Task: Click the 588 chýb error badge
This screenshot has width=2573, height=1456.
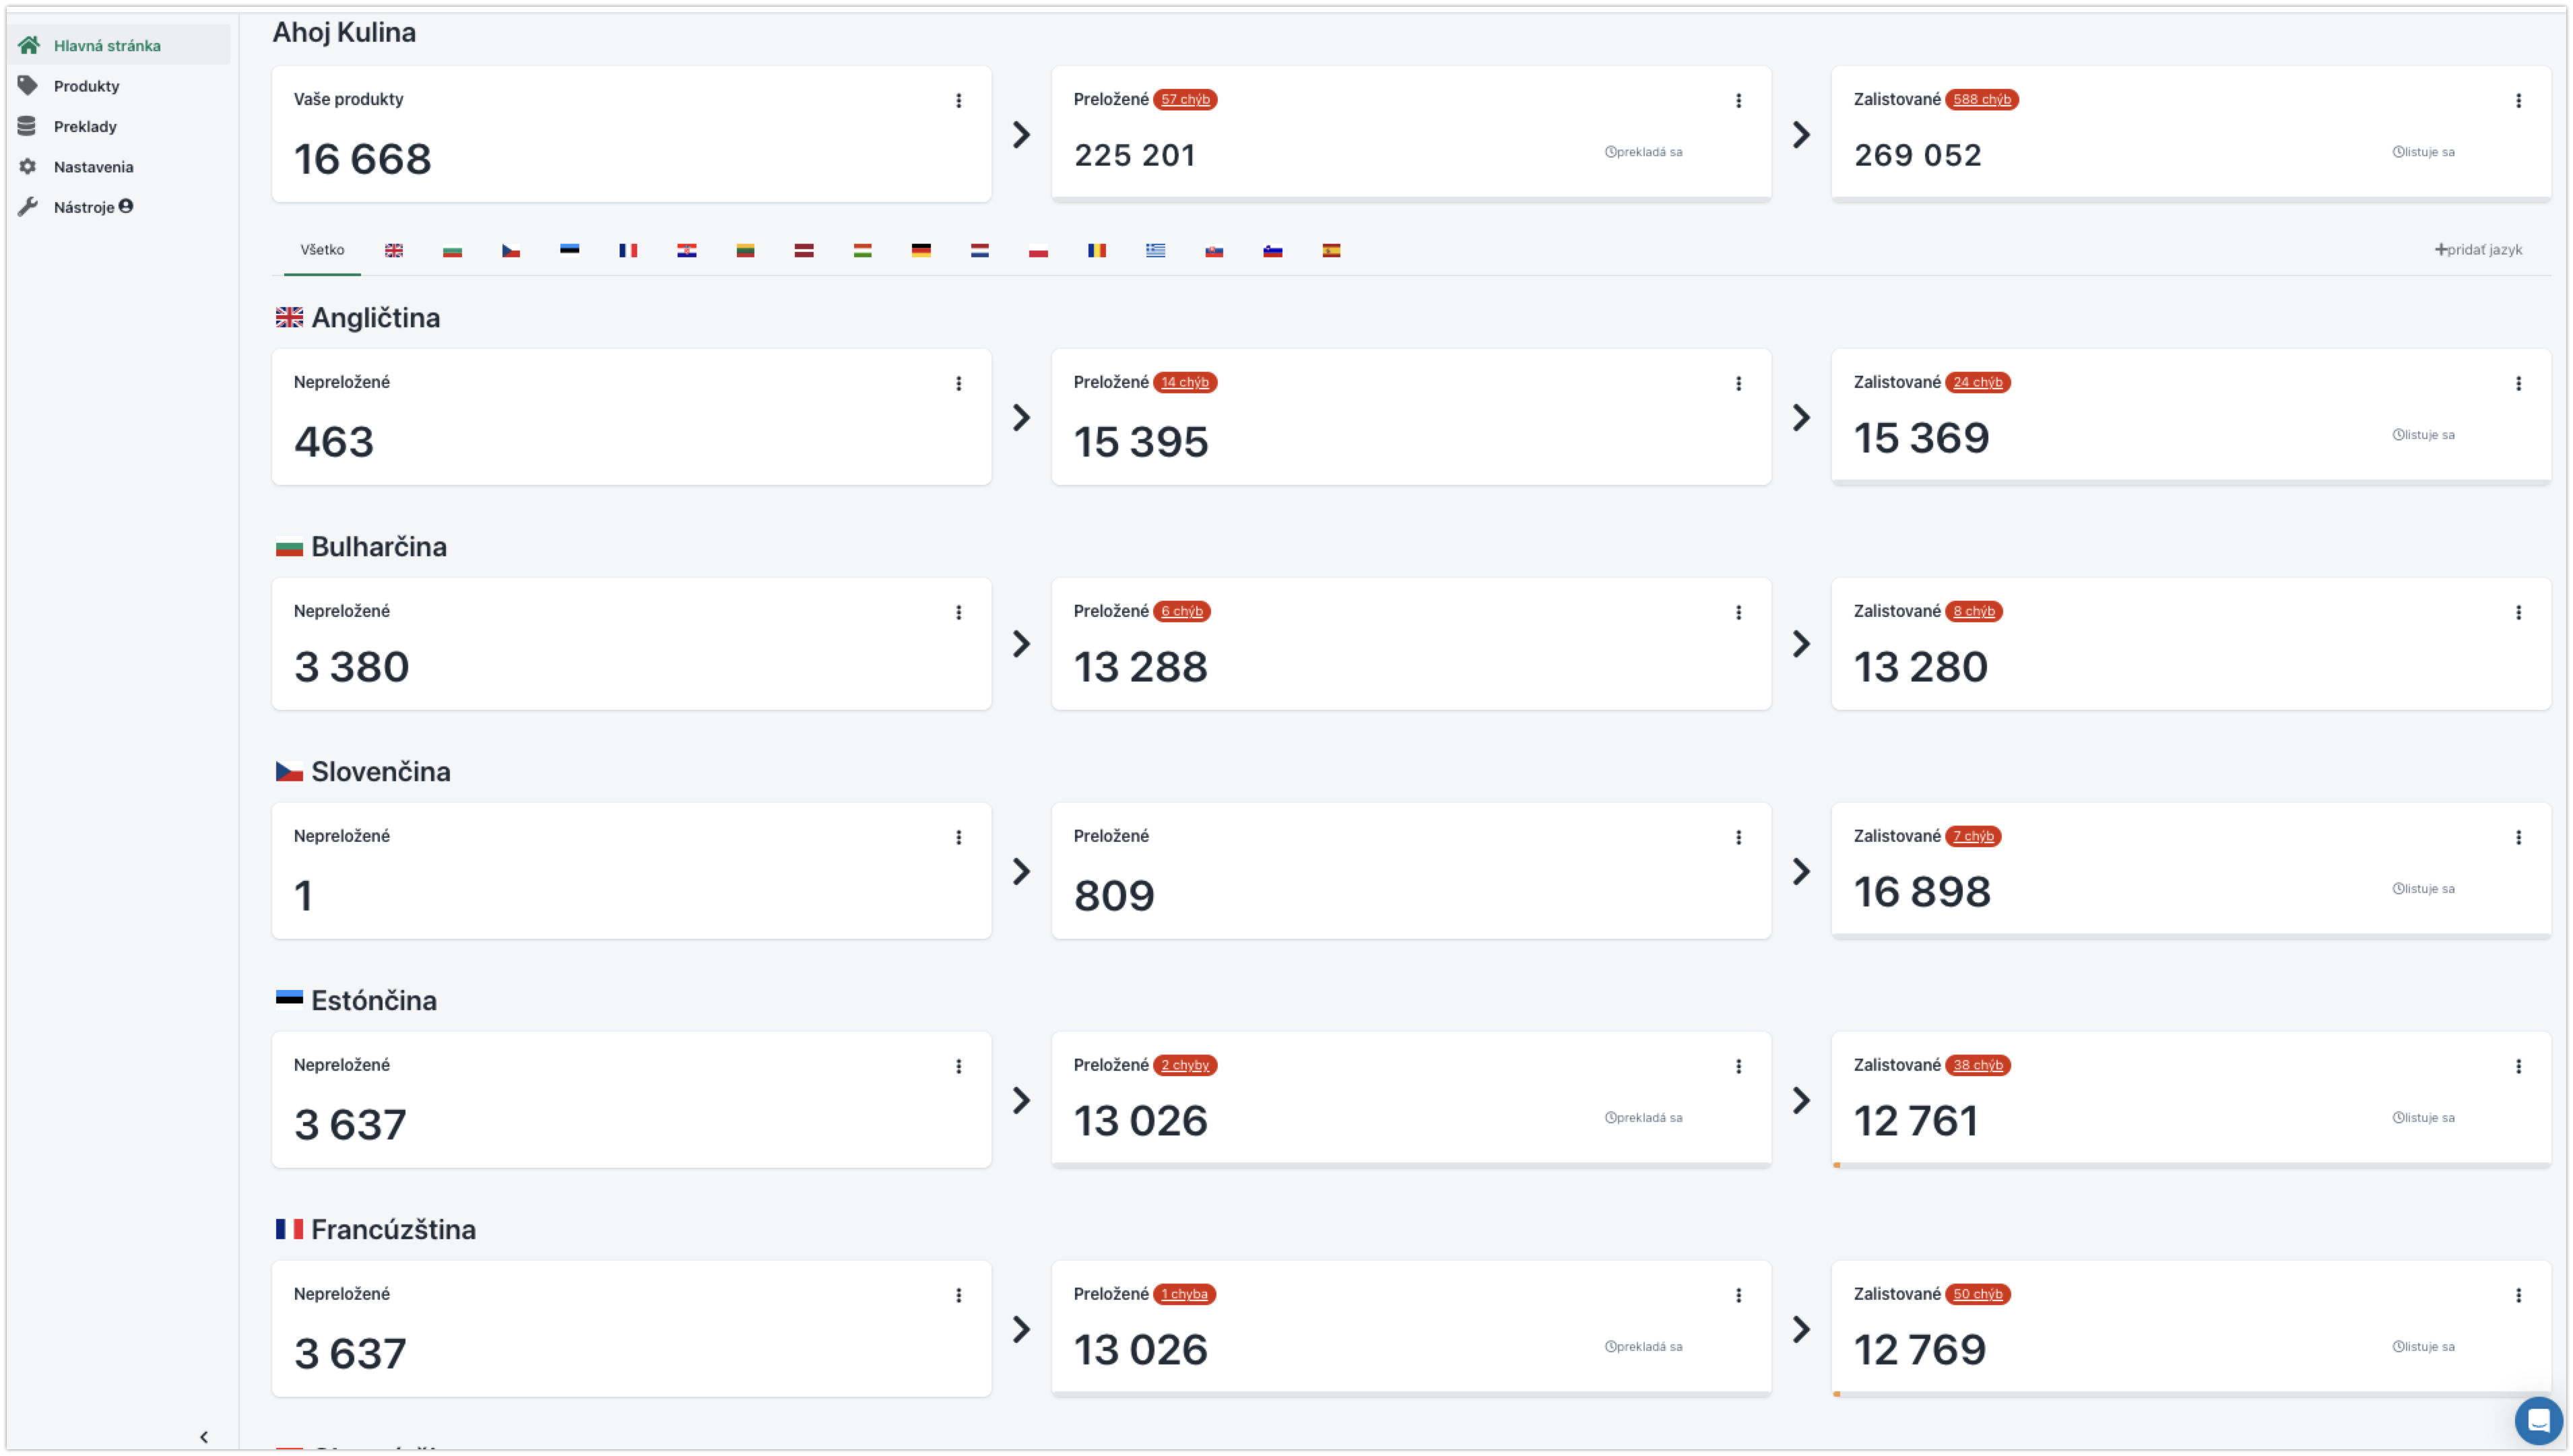Action: 1981,99
